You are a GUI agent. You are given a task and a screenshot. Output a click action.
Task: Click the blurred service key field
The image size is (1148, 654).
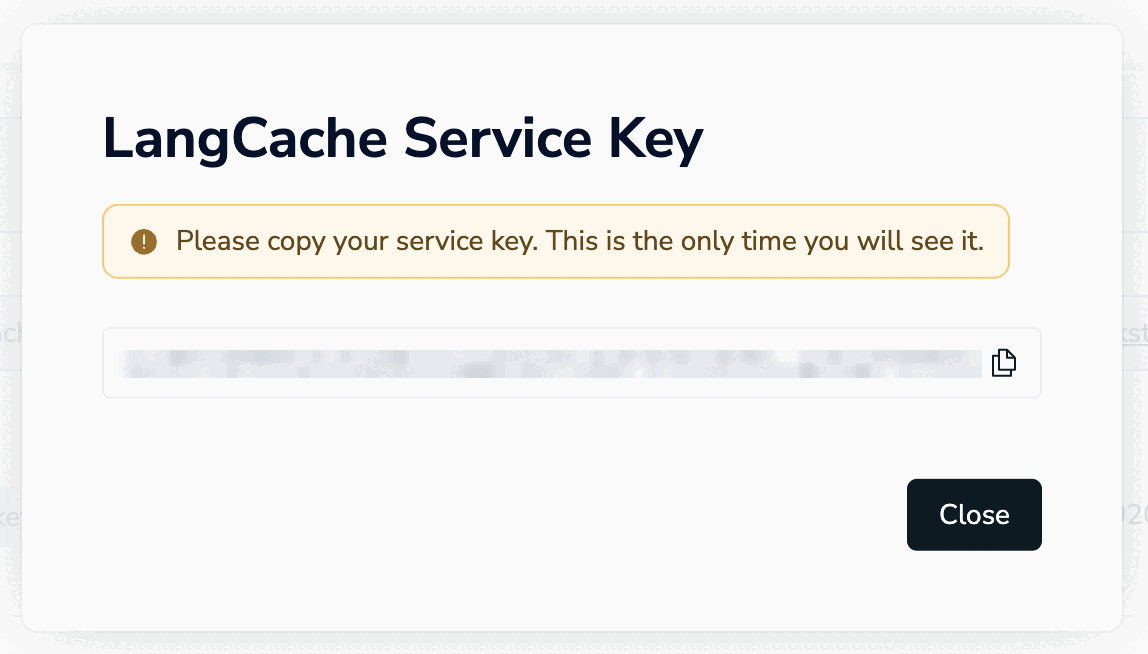coord(550,363)
